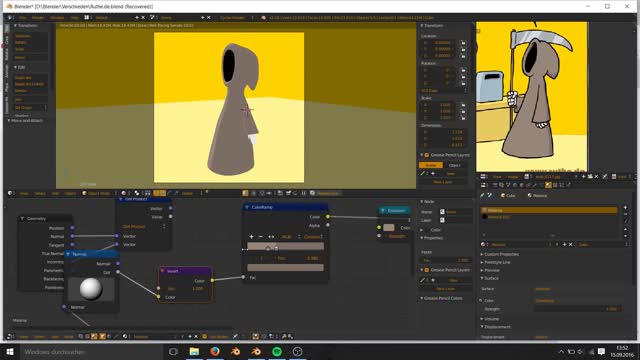Open the Object Mode dropdown in viewport header

(x=99, y=193)
